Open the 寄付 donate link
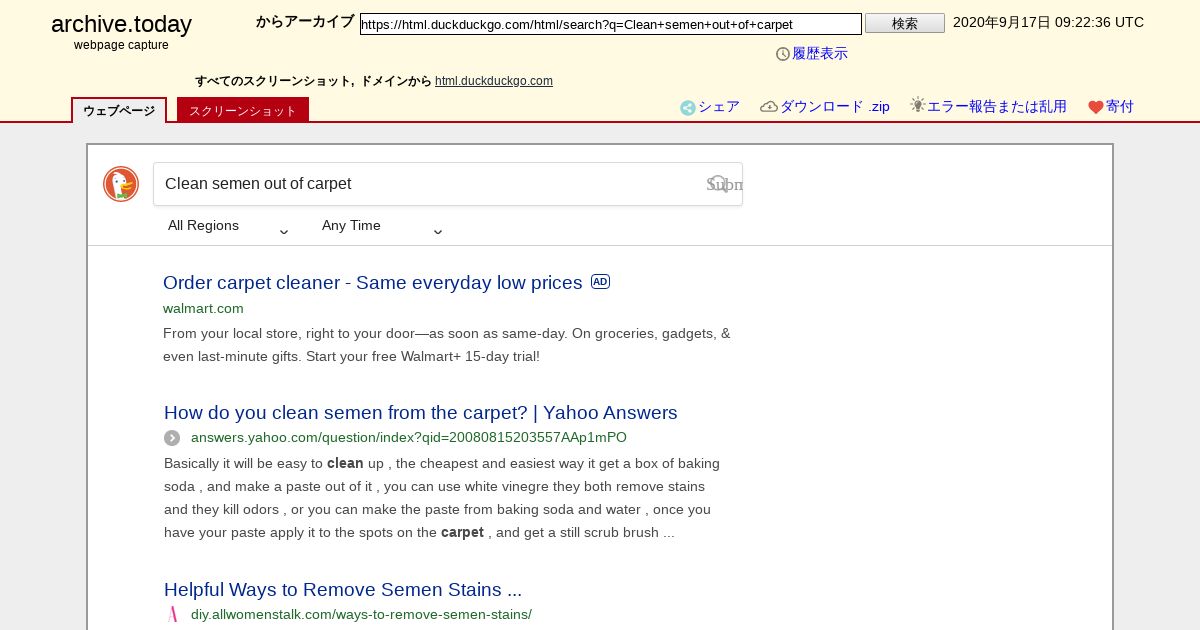Image resolution: width=1200 pixels, height=630 pixels. [x=1120, y=107]
